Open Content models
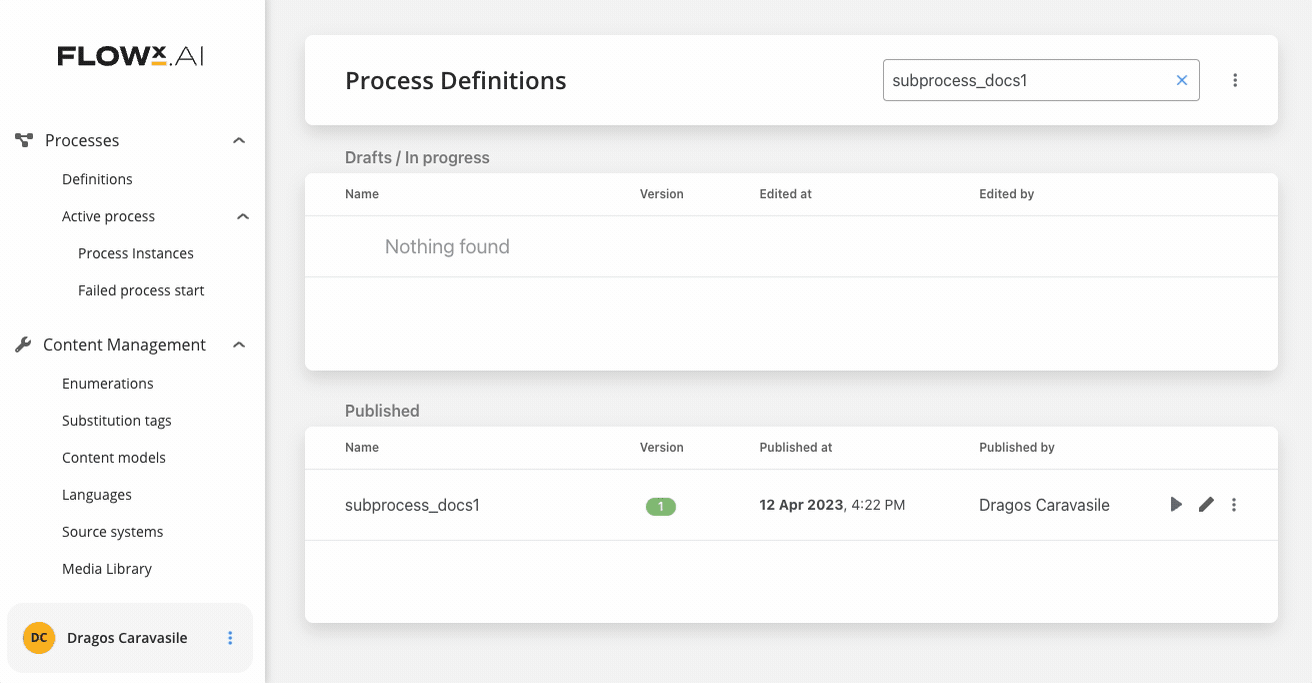Image resolution: width=1312 pixels, height=683 pixels. 114,457
